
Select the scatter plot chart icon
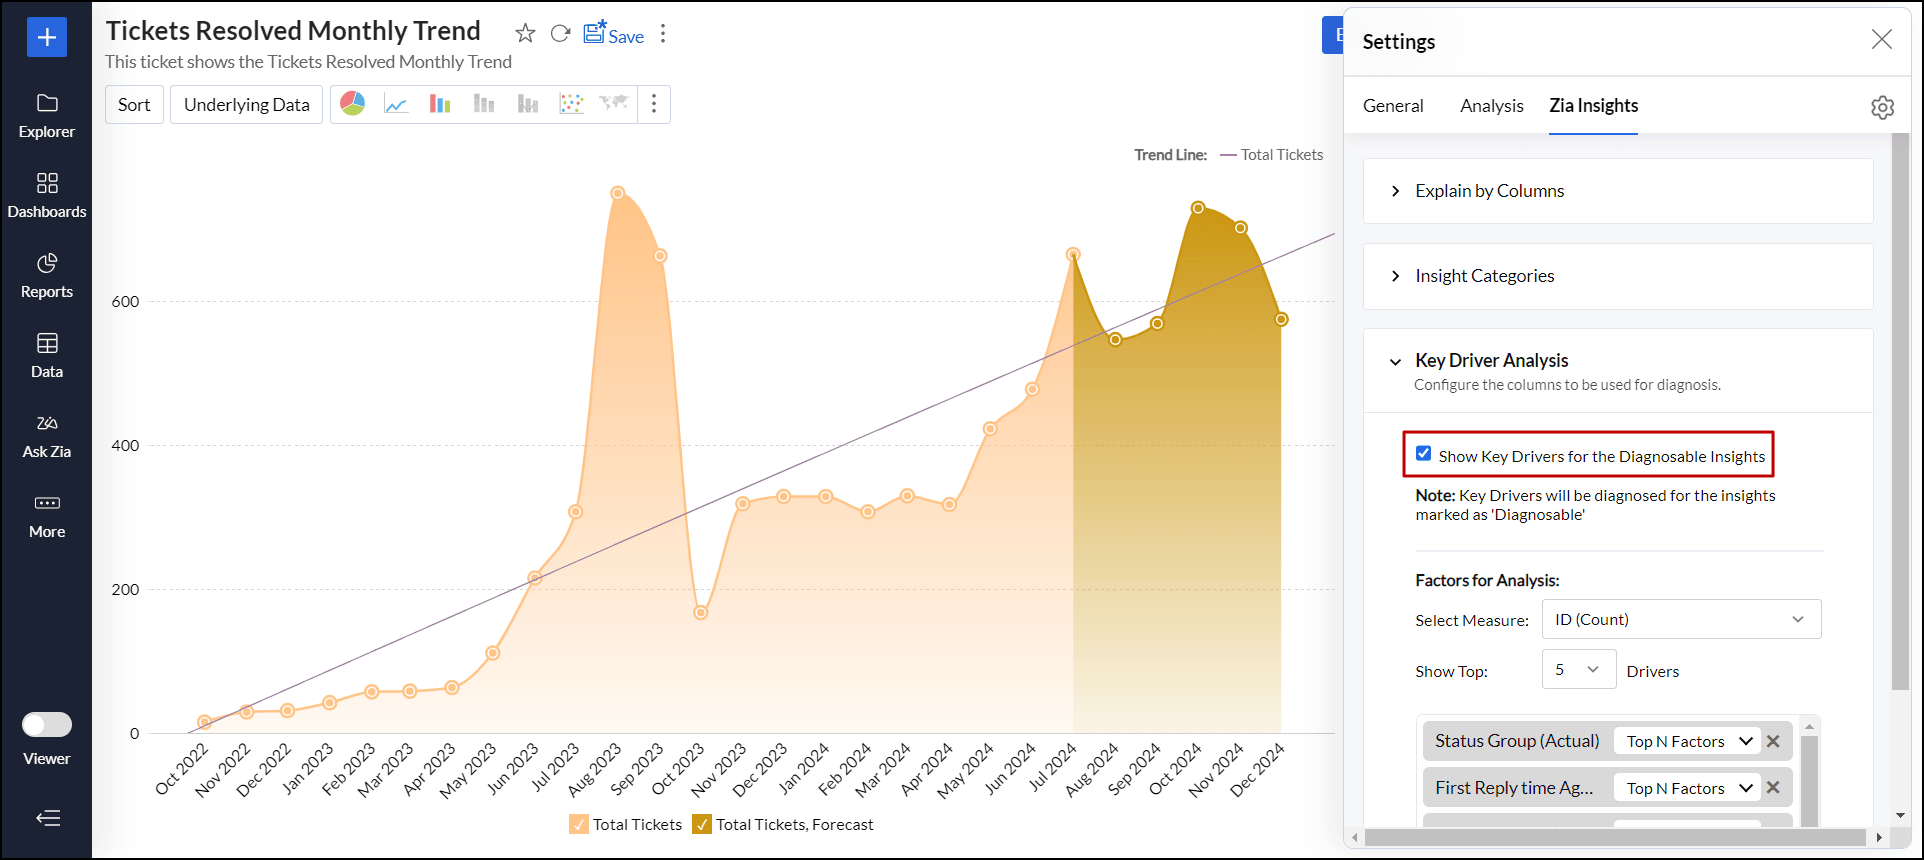[x=571, y=104]
